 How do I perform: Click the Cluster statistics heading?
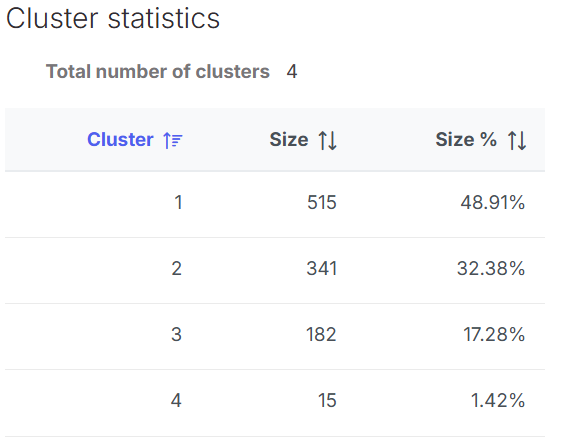(x=113, y=18)
